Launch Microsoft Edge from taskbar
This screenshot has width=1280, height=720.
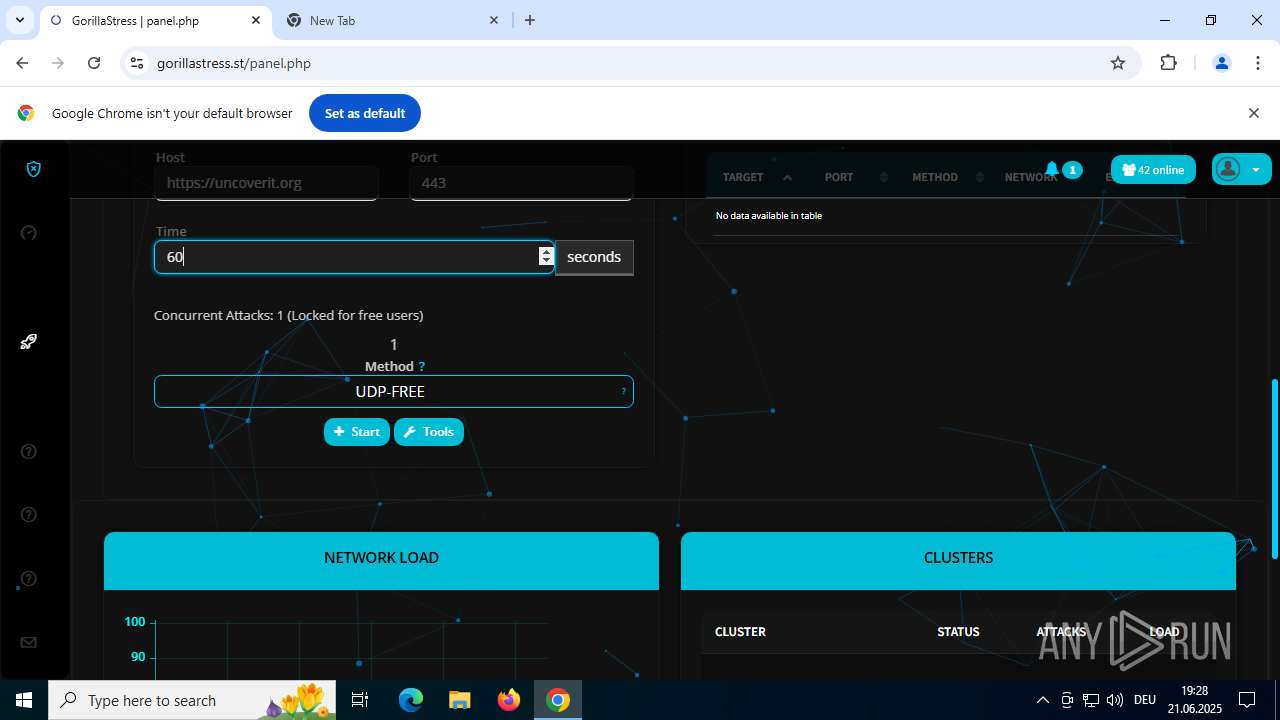tap(411, 700)
